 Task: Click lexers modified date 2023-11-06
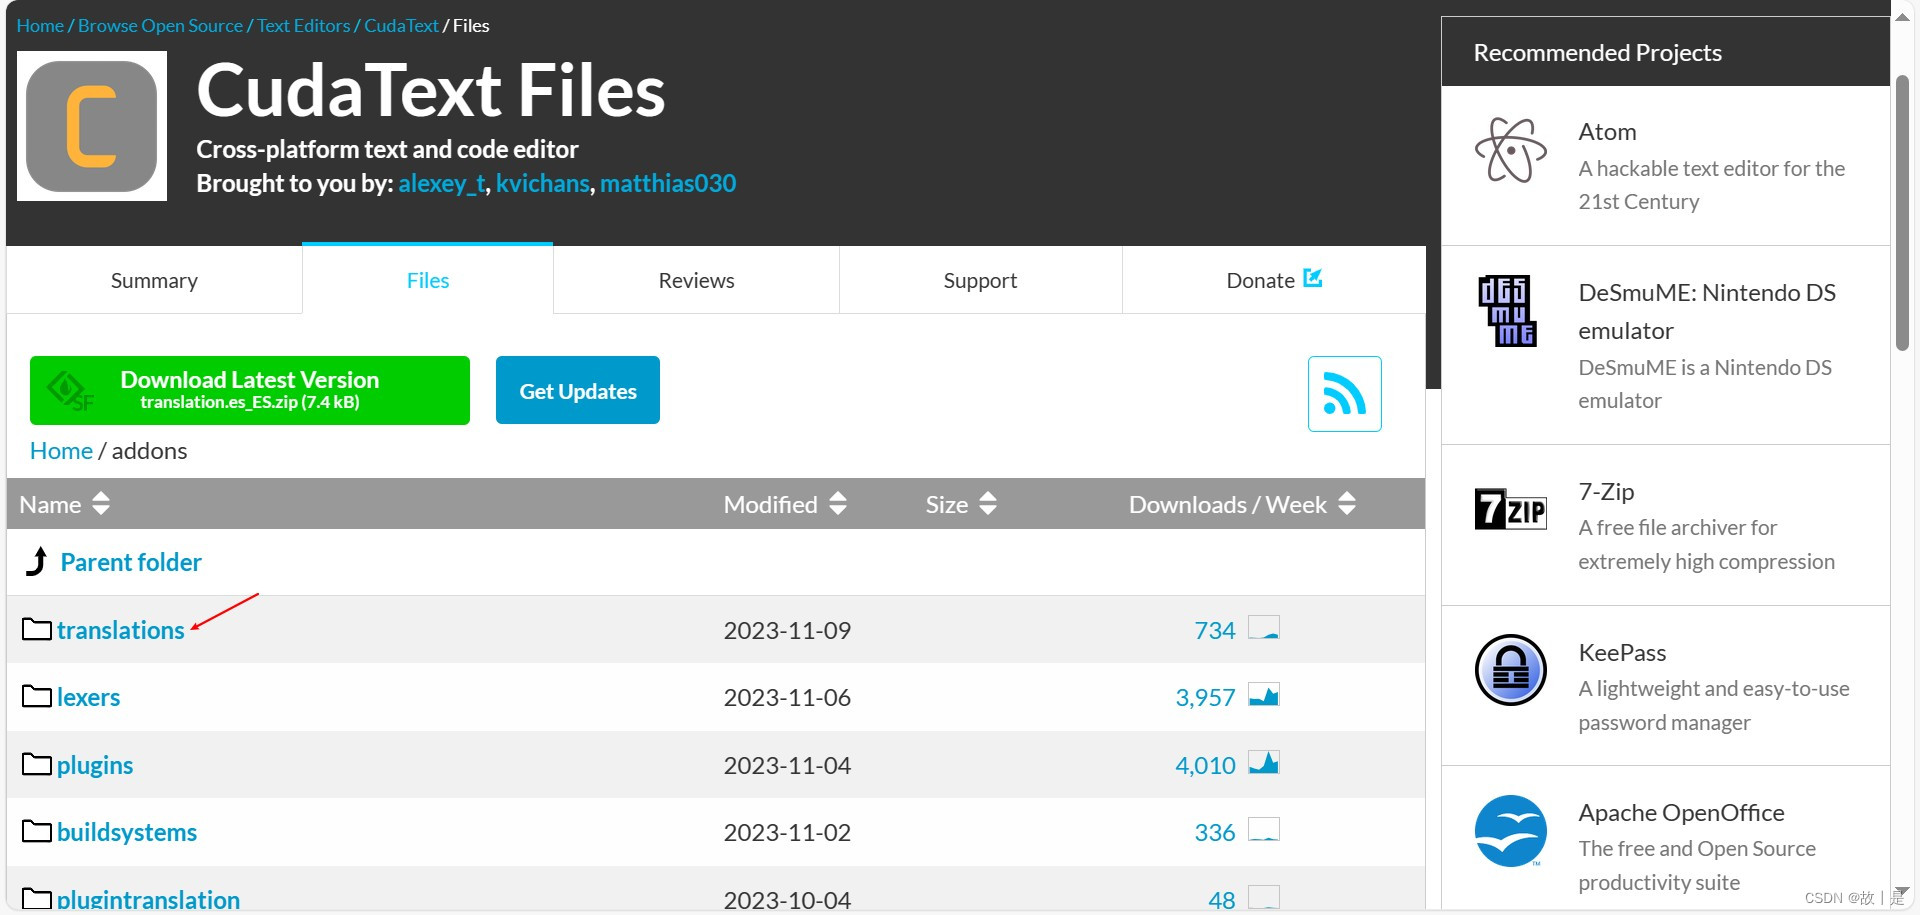tap(787, 697)
